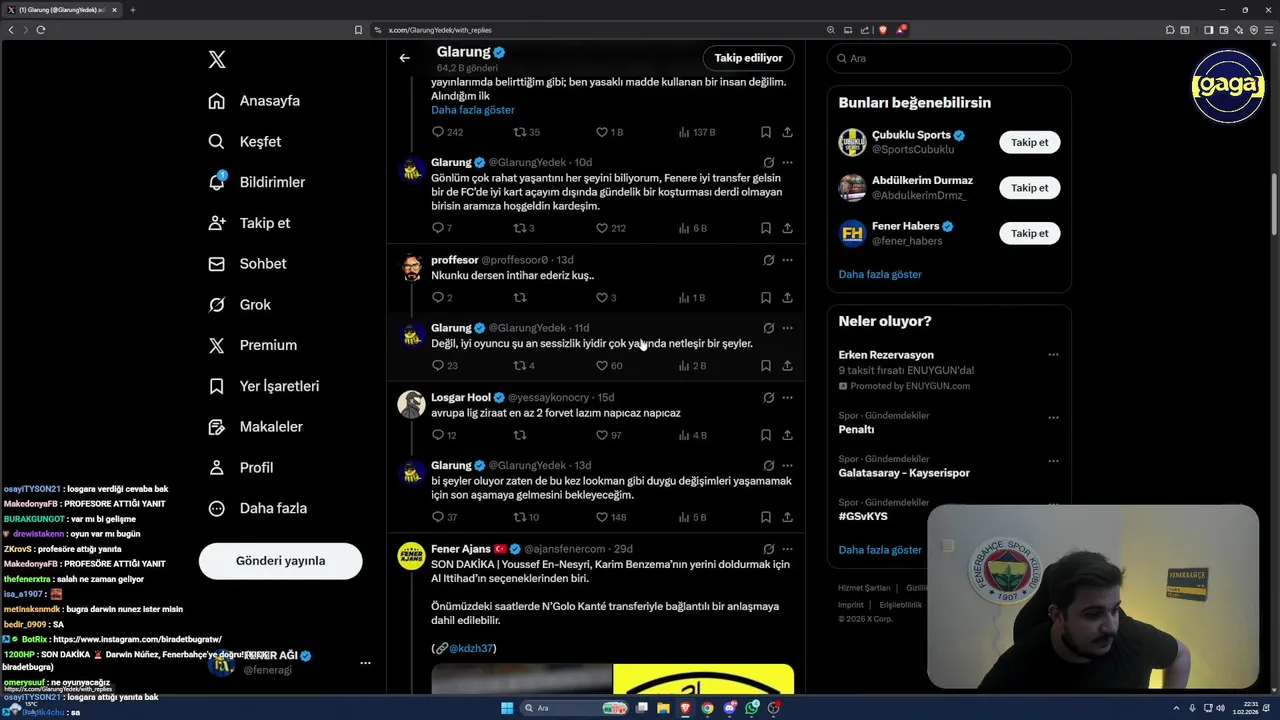Open account menu for FENER AĞI
1280x720 pixels.
pyautogui.click(x=365, y=663)
